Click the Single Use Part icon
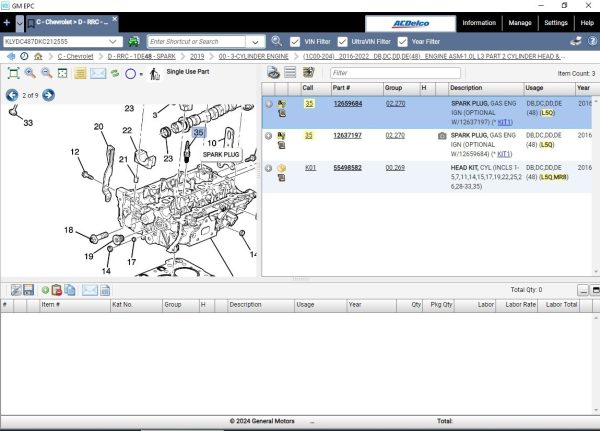600x431 pixels. (x=155, y=73)
